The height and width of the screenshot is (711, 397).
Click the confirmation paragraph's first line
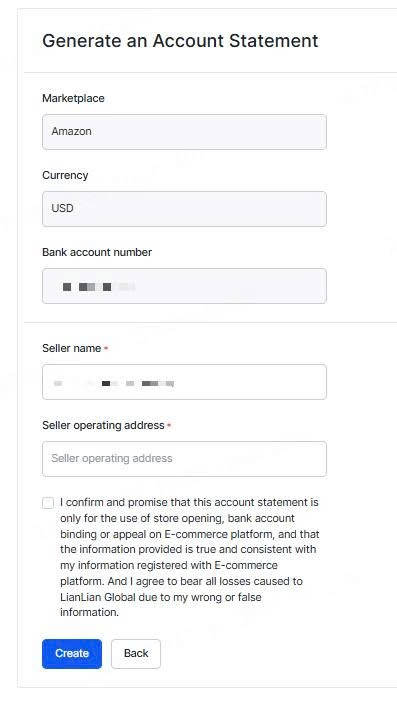189,502
